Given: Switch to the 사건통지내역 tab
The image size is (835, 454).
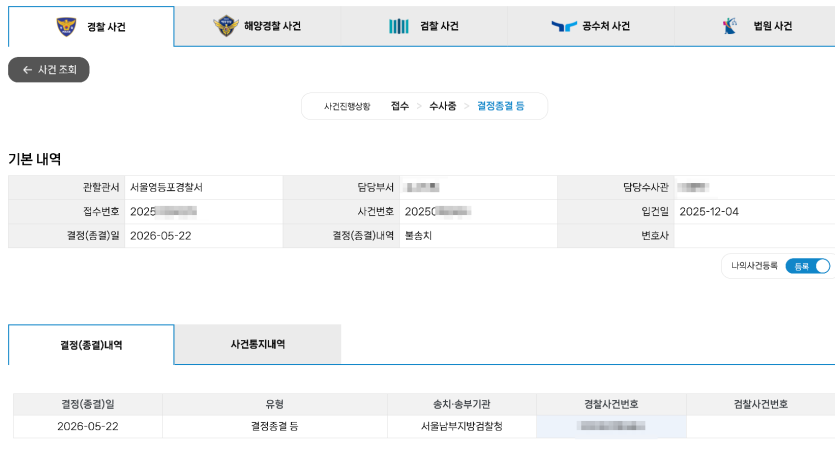Looking at the screenshot, I should pos(258,344).
